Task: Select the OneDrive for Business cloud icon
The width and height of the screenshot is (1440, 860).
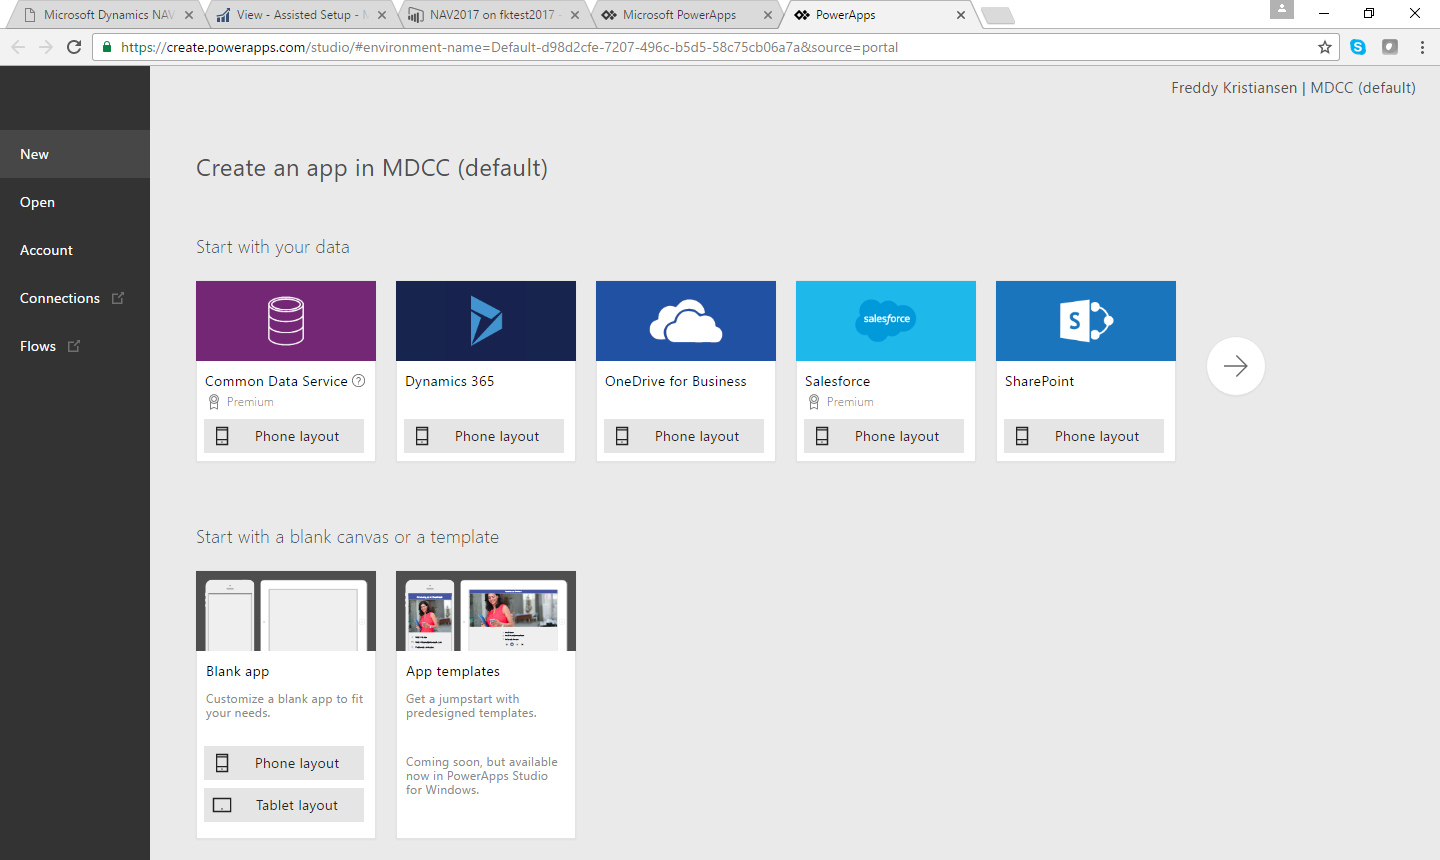Action: 686,321
